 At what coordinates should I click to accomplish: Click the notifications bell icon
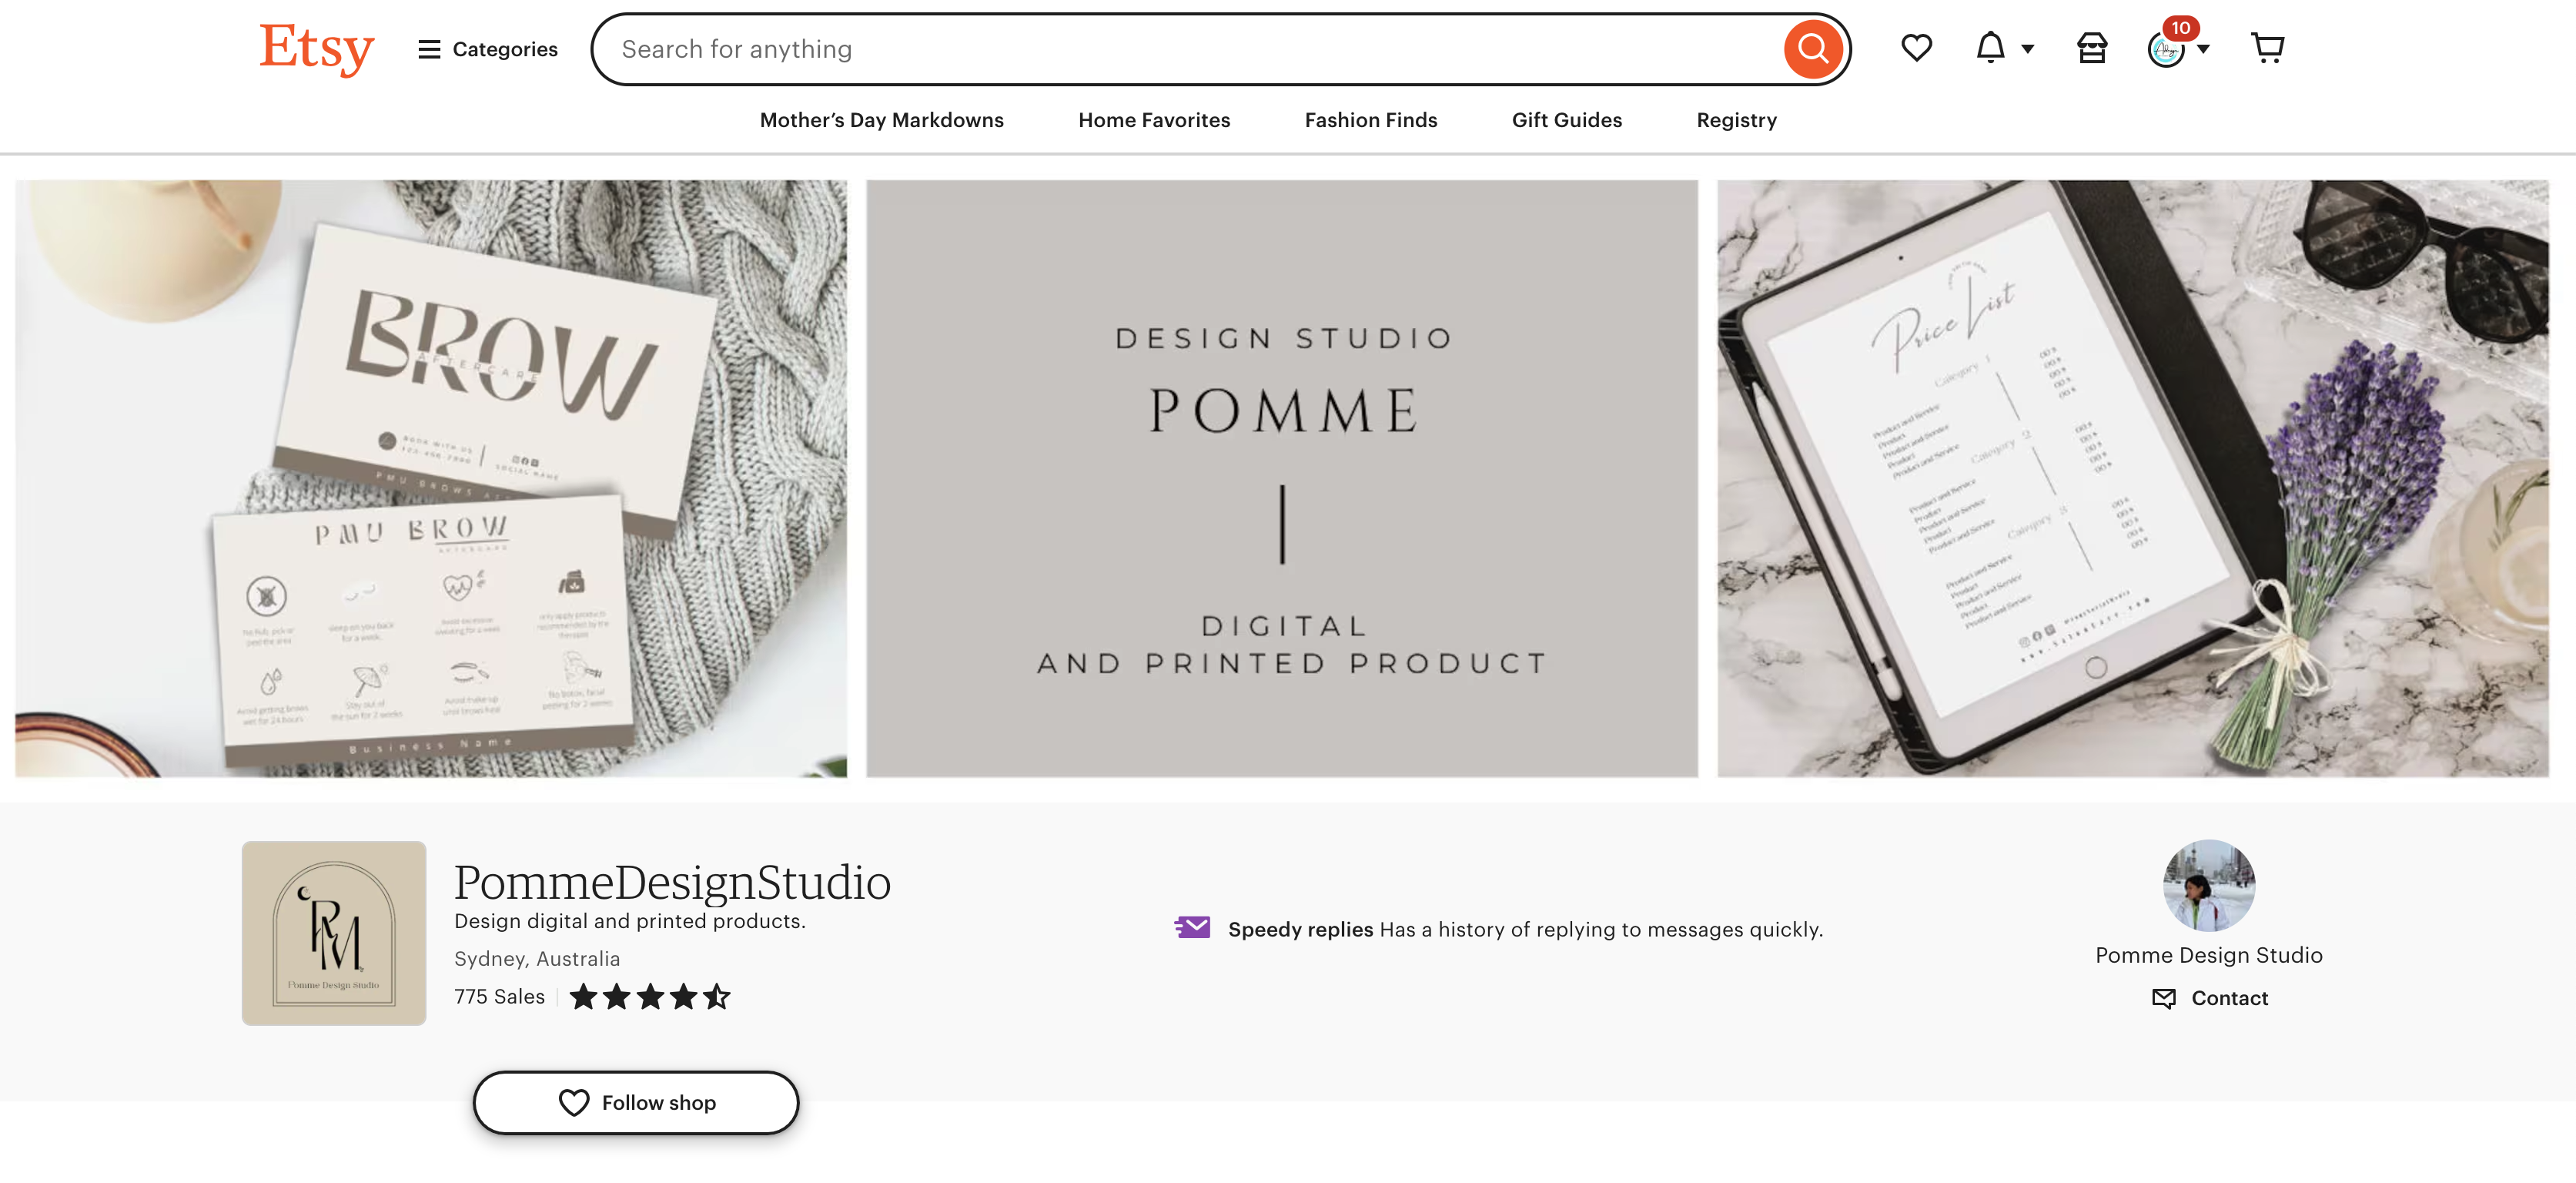pos(1990,48)
